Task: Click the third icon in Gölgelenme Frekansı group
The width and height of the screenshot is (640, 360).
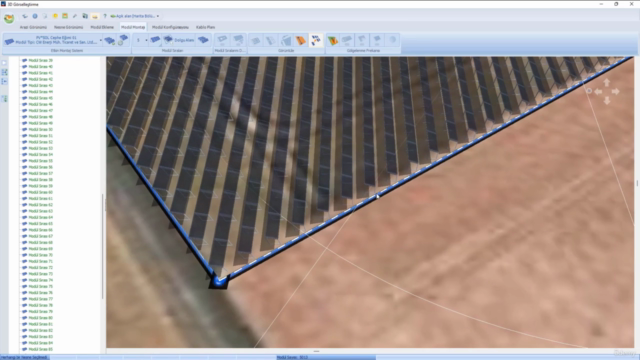Action: pyautogui.click(x=362, y=40)
